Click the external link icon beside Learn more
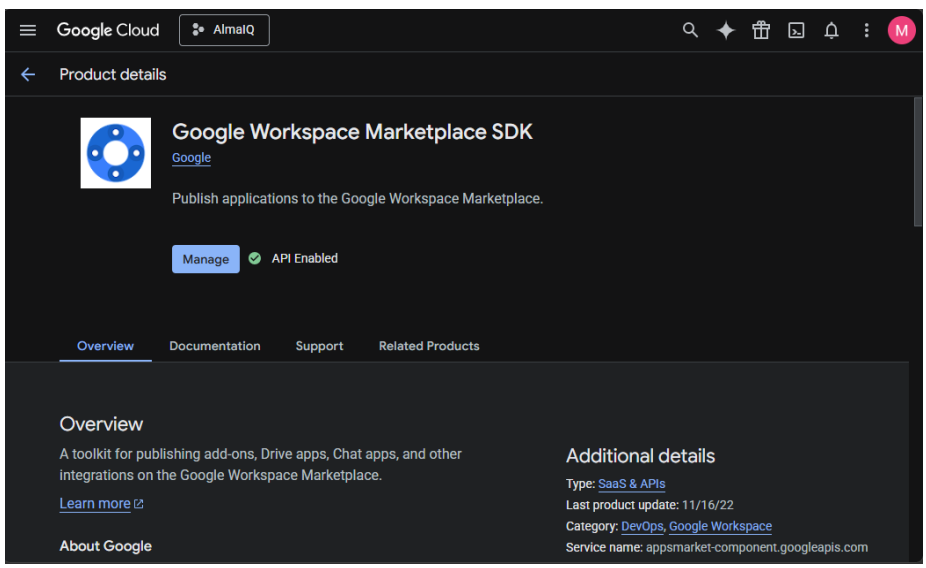This screenshot has height=568, width=926. click(139, 504)
